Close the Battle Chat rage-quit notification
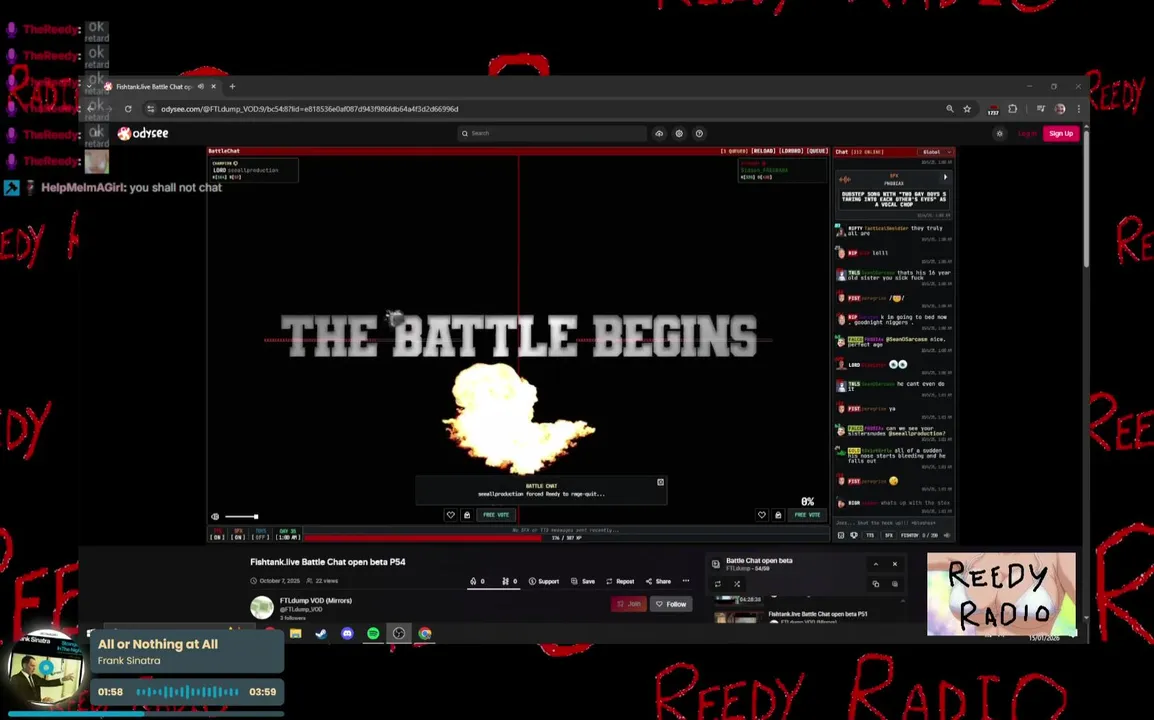Screen dimensions: 1154x720 pos(660,482)
